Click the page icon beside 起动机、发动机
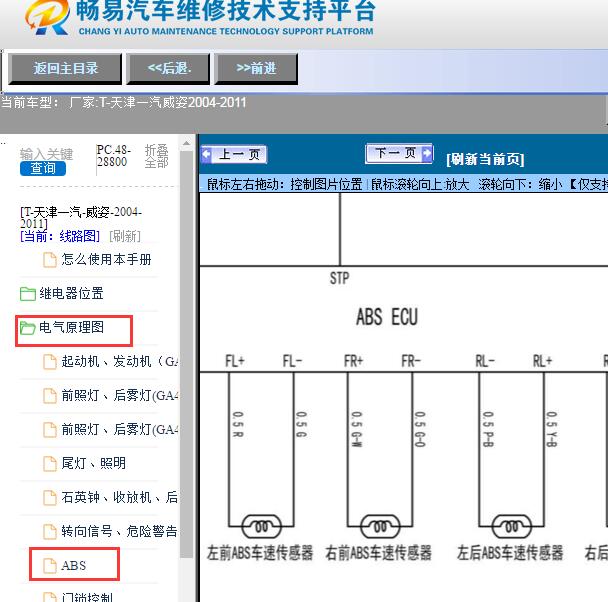608x602 pixels. coord(50,362)
